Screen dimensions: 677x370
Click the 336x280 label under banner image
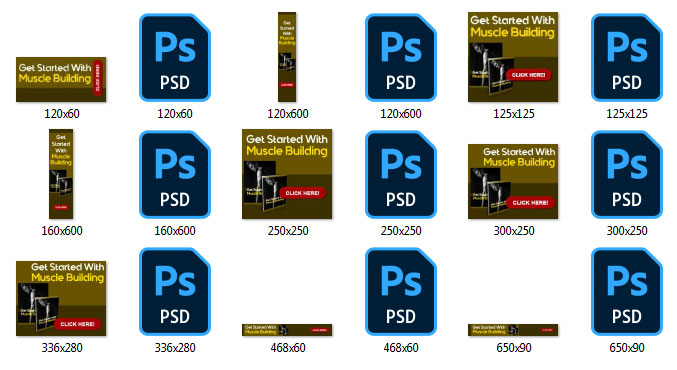(x=62, y=348)
